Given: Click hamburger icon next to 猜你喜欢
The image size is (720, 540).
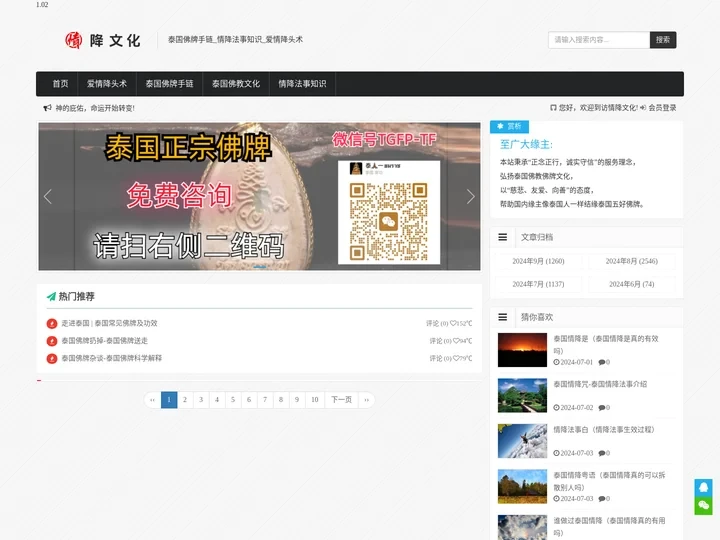Looking at the screenshot, I should click(x=503, y=317).
